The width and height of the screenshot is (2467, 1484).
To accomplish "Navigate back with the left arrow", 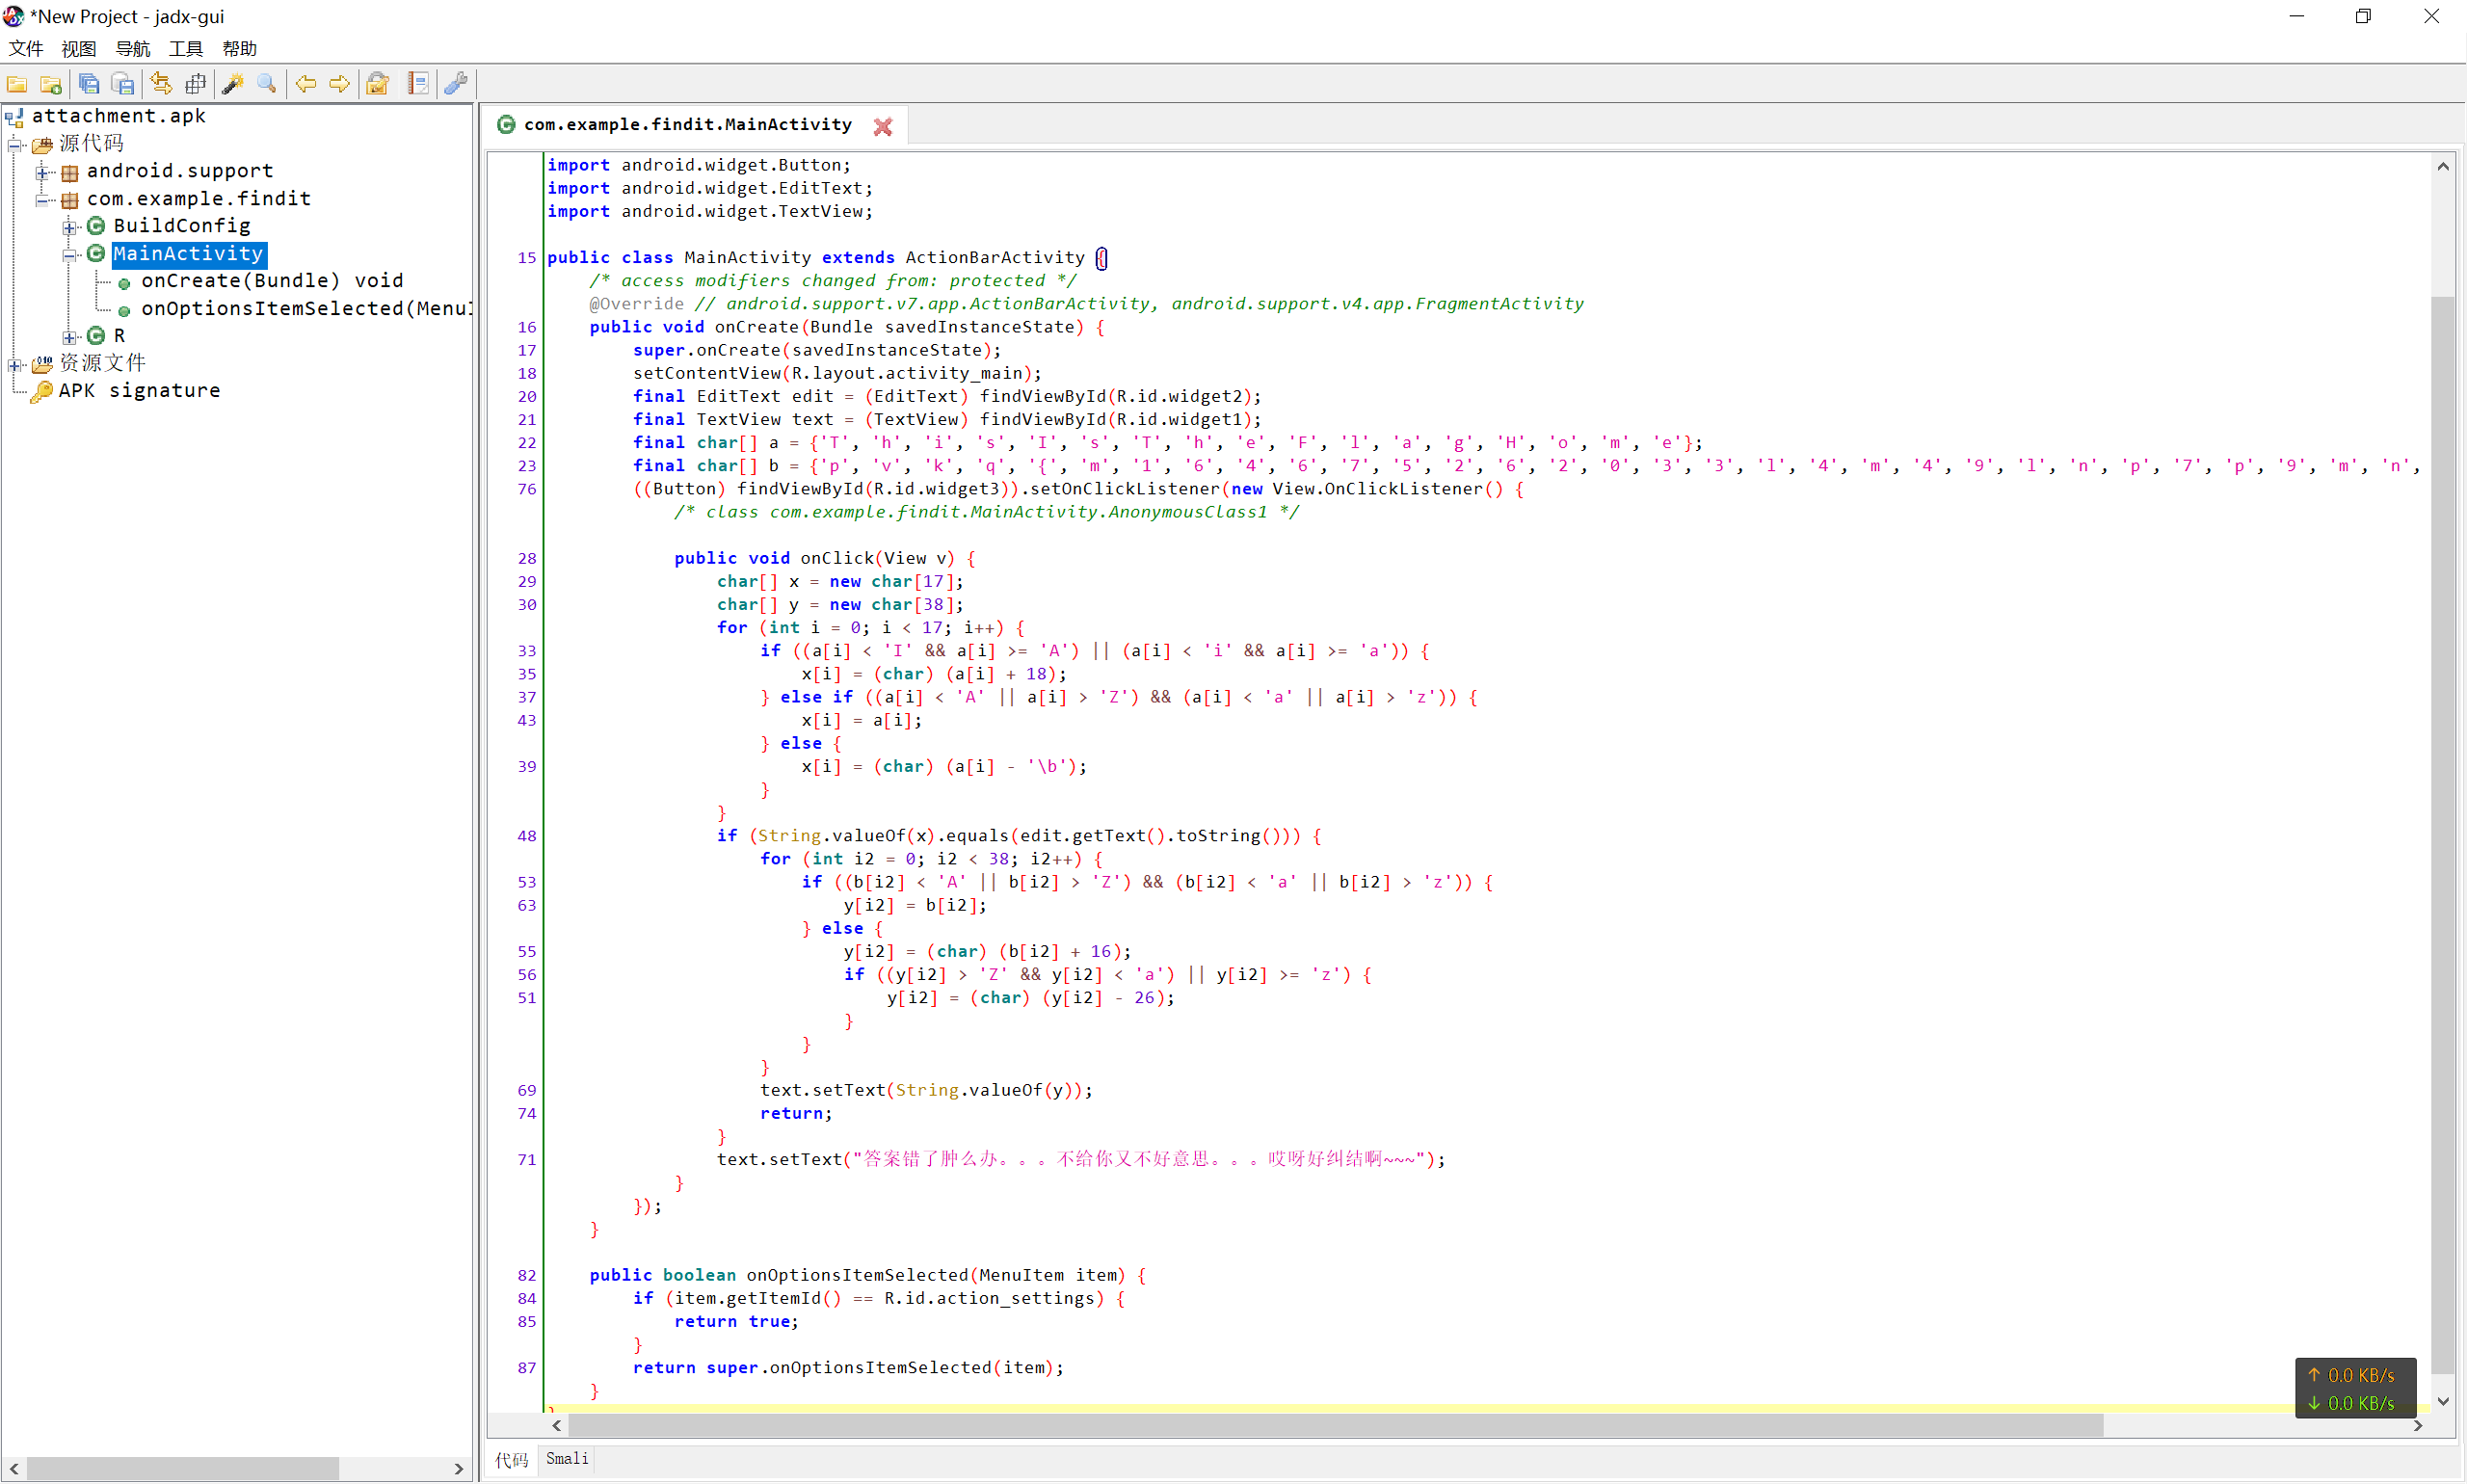I will [306, 84].
